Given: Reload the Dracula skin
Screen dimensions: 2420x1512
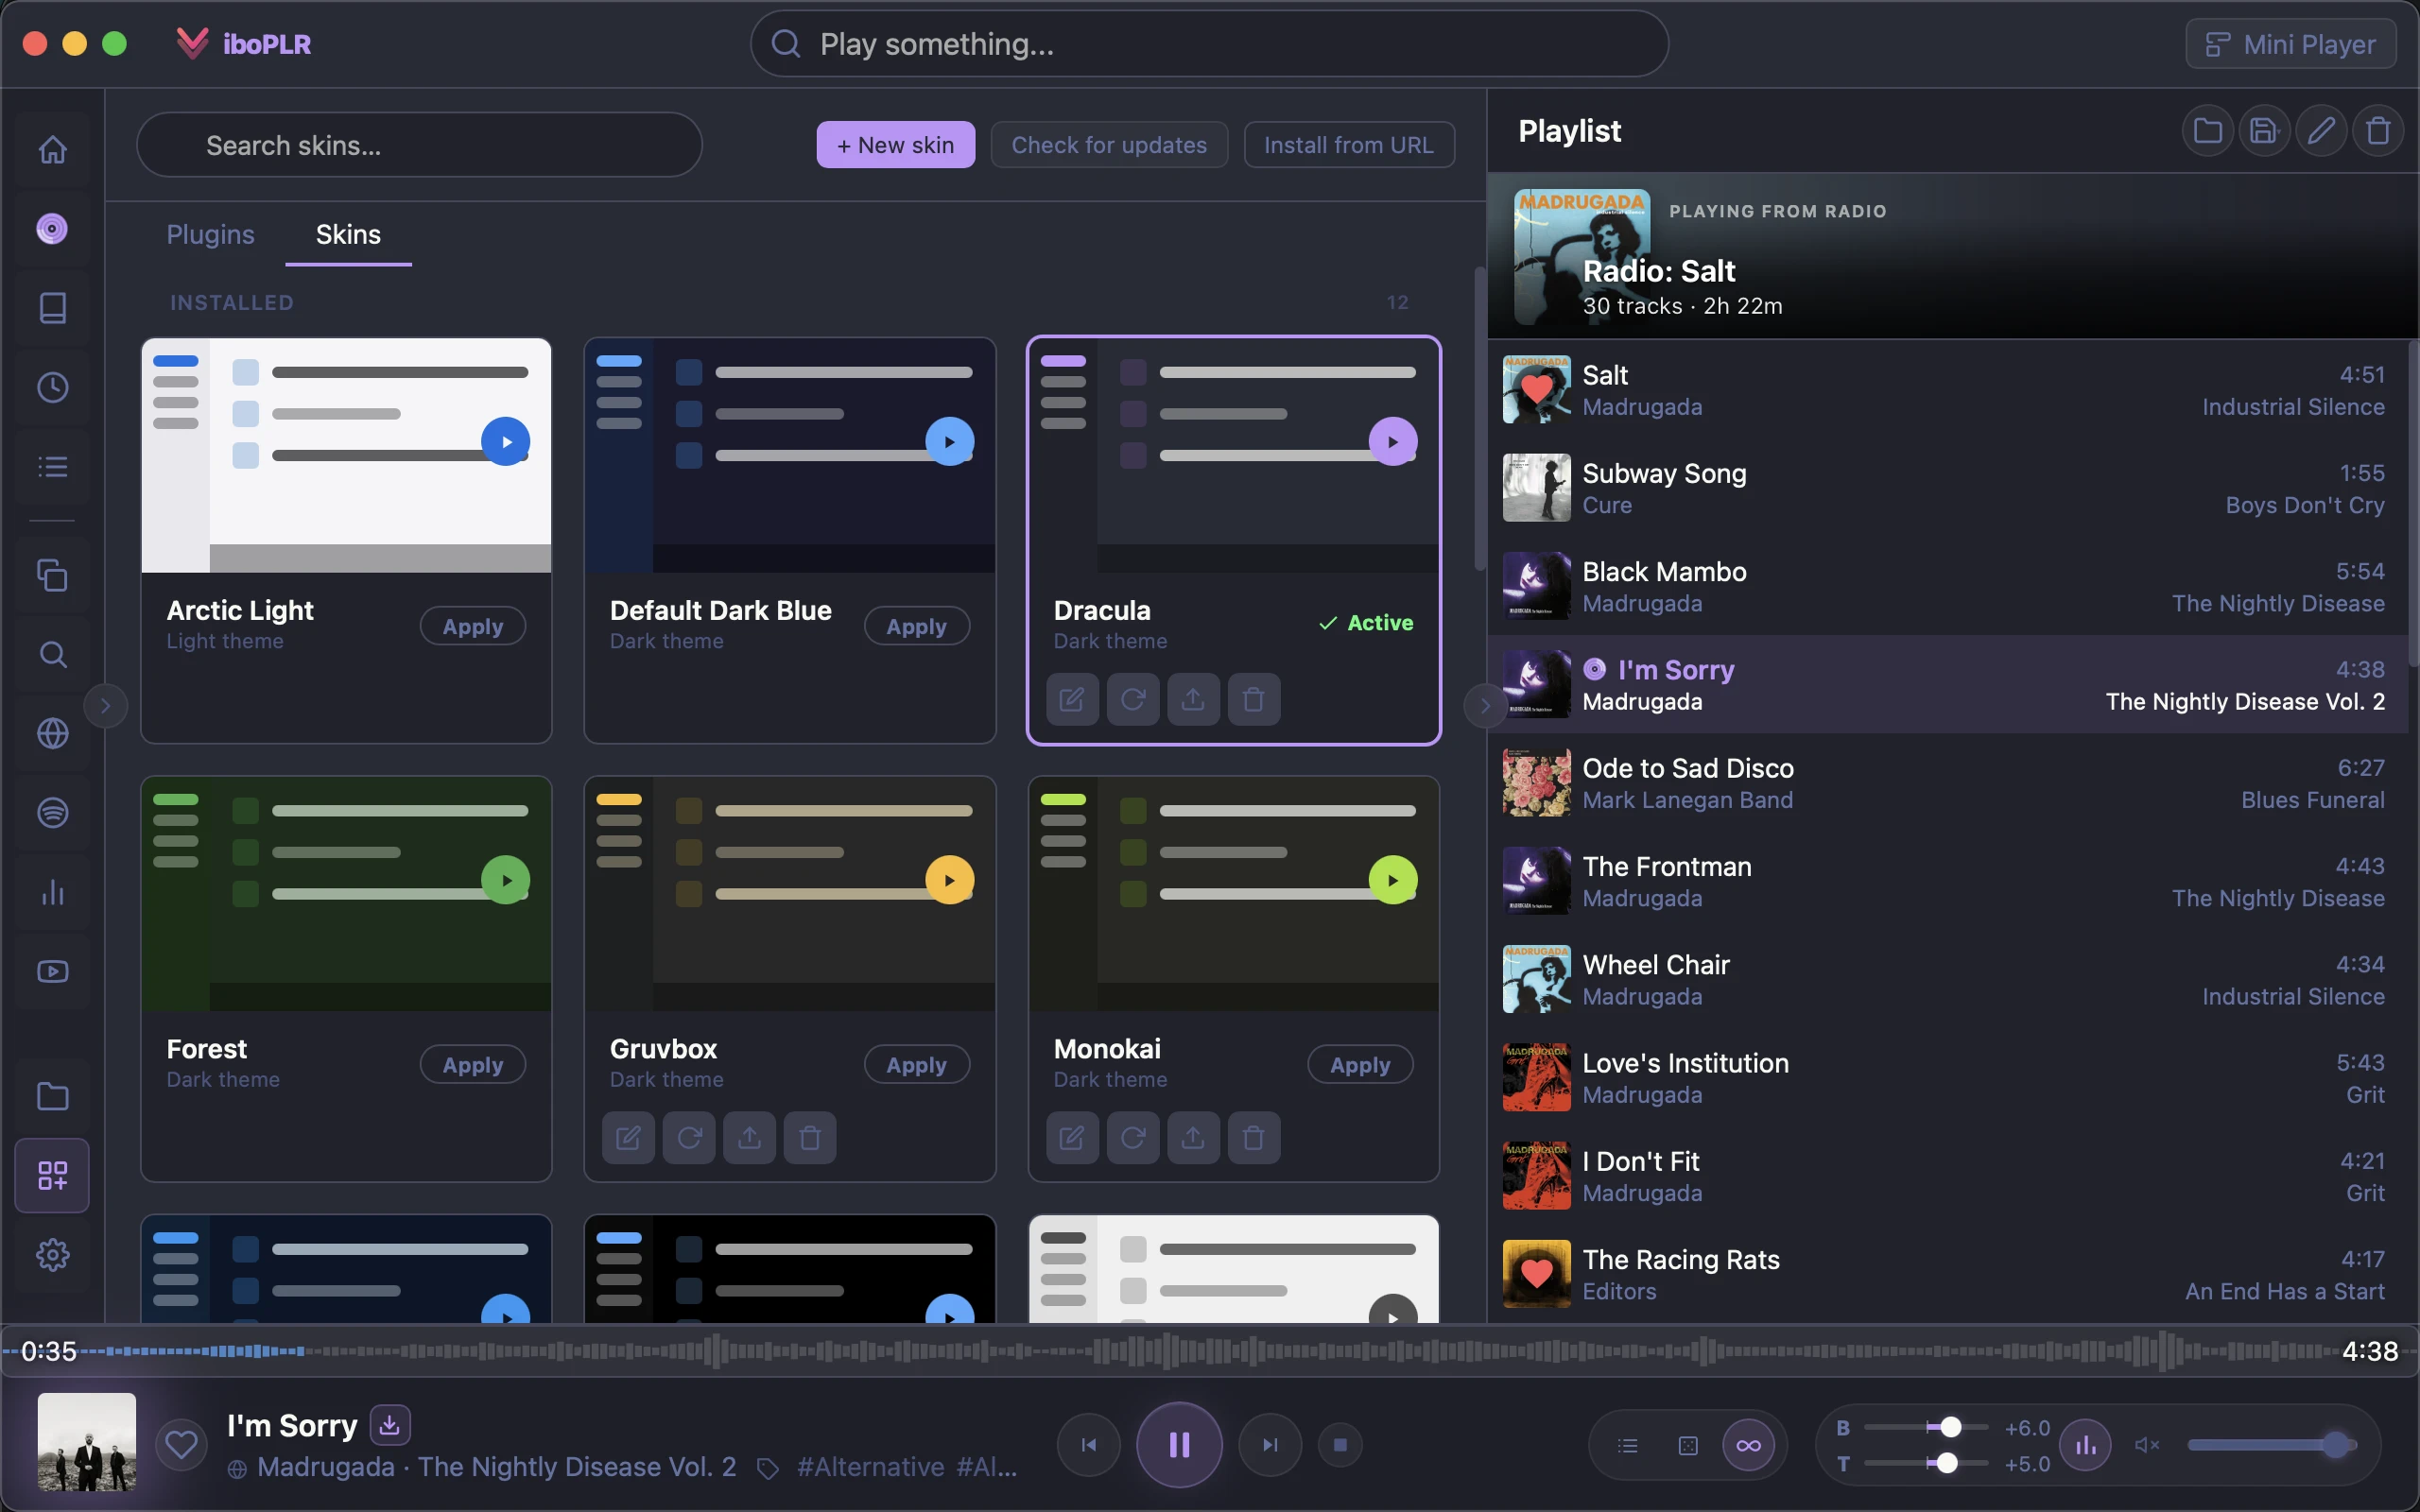Looking at the screenshot, I should point(1133,699).
